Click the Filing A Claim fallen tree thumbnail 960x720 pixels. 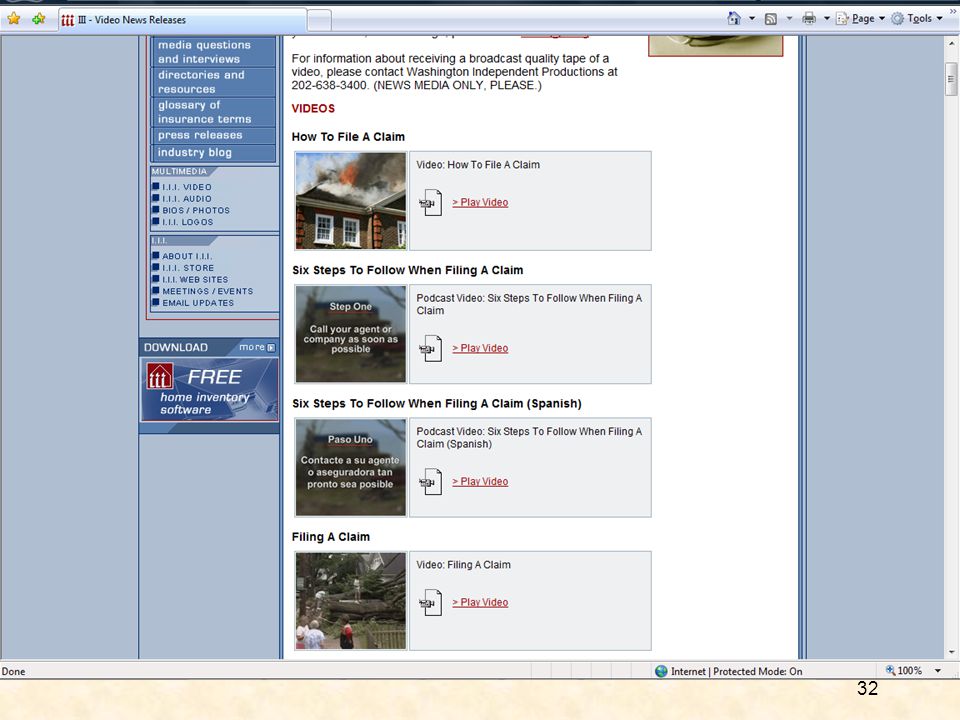[x=351, y=601]
